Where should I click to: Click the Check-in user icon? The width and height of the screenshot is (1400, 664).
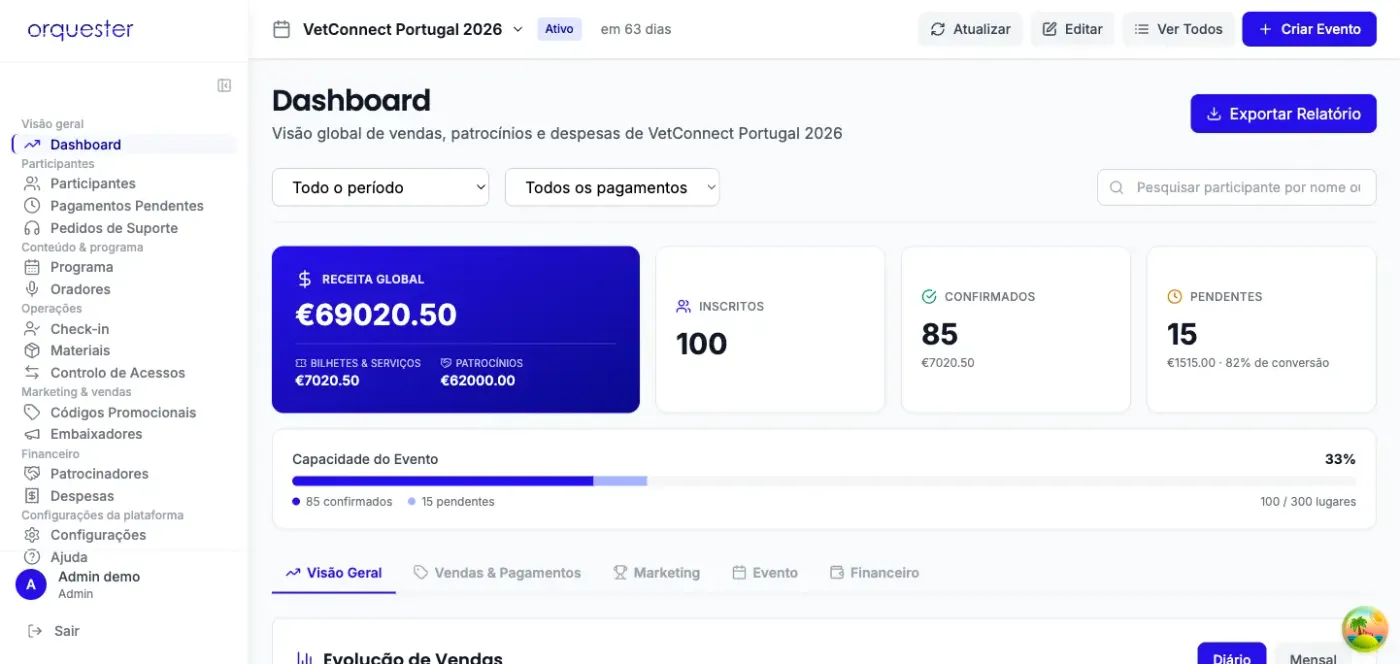32,329
